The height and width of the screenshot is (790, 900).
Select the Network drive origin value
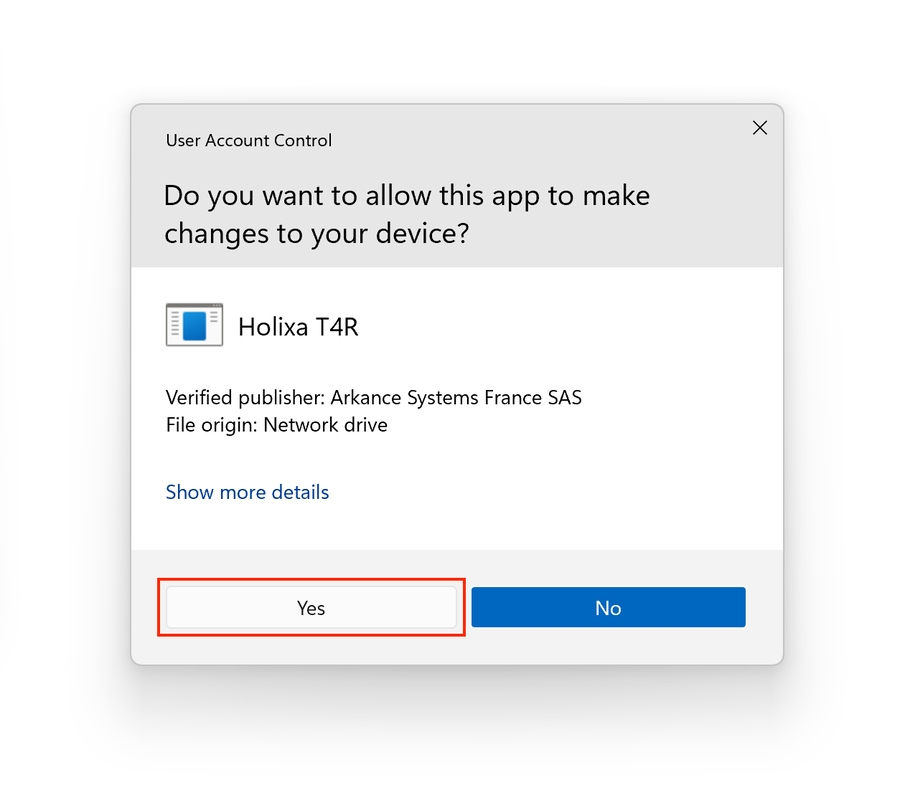pos(325,425)
